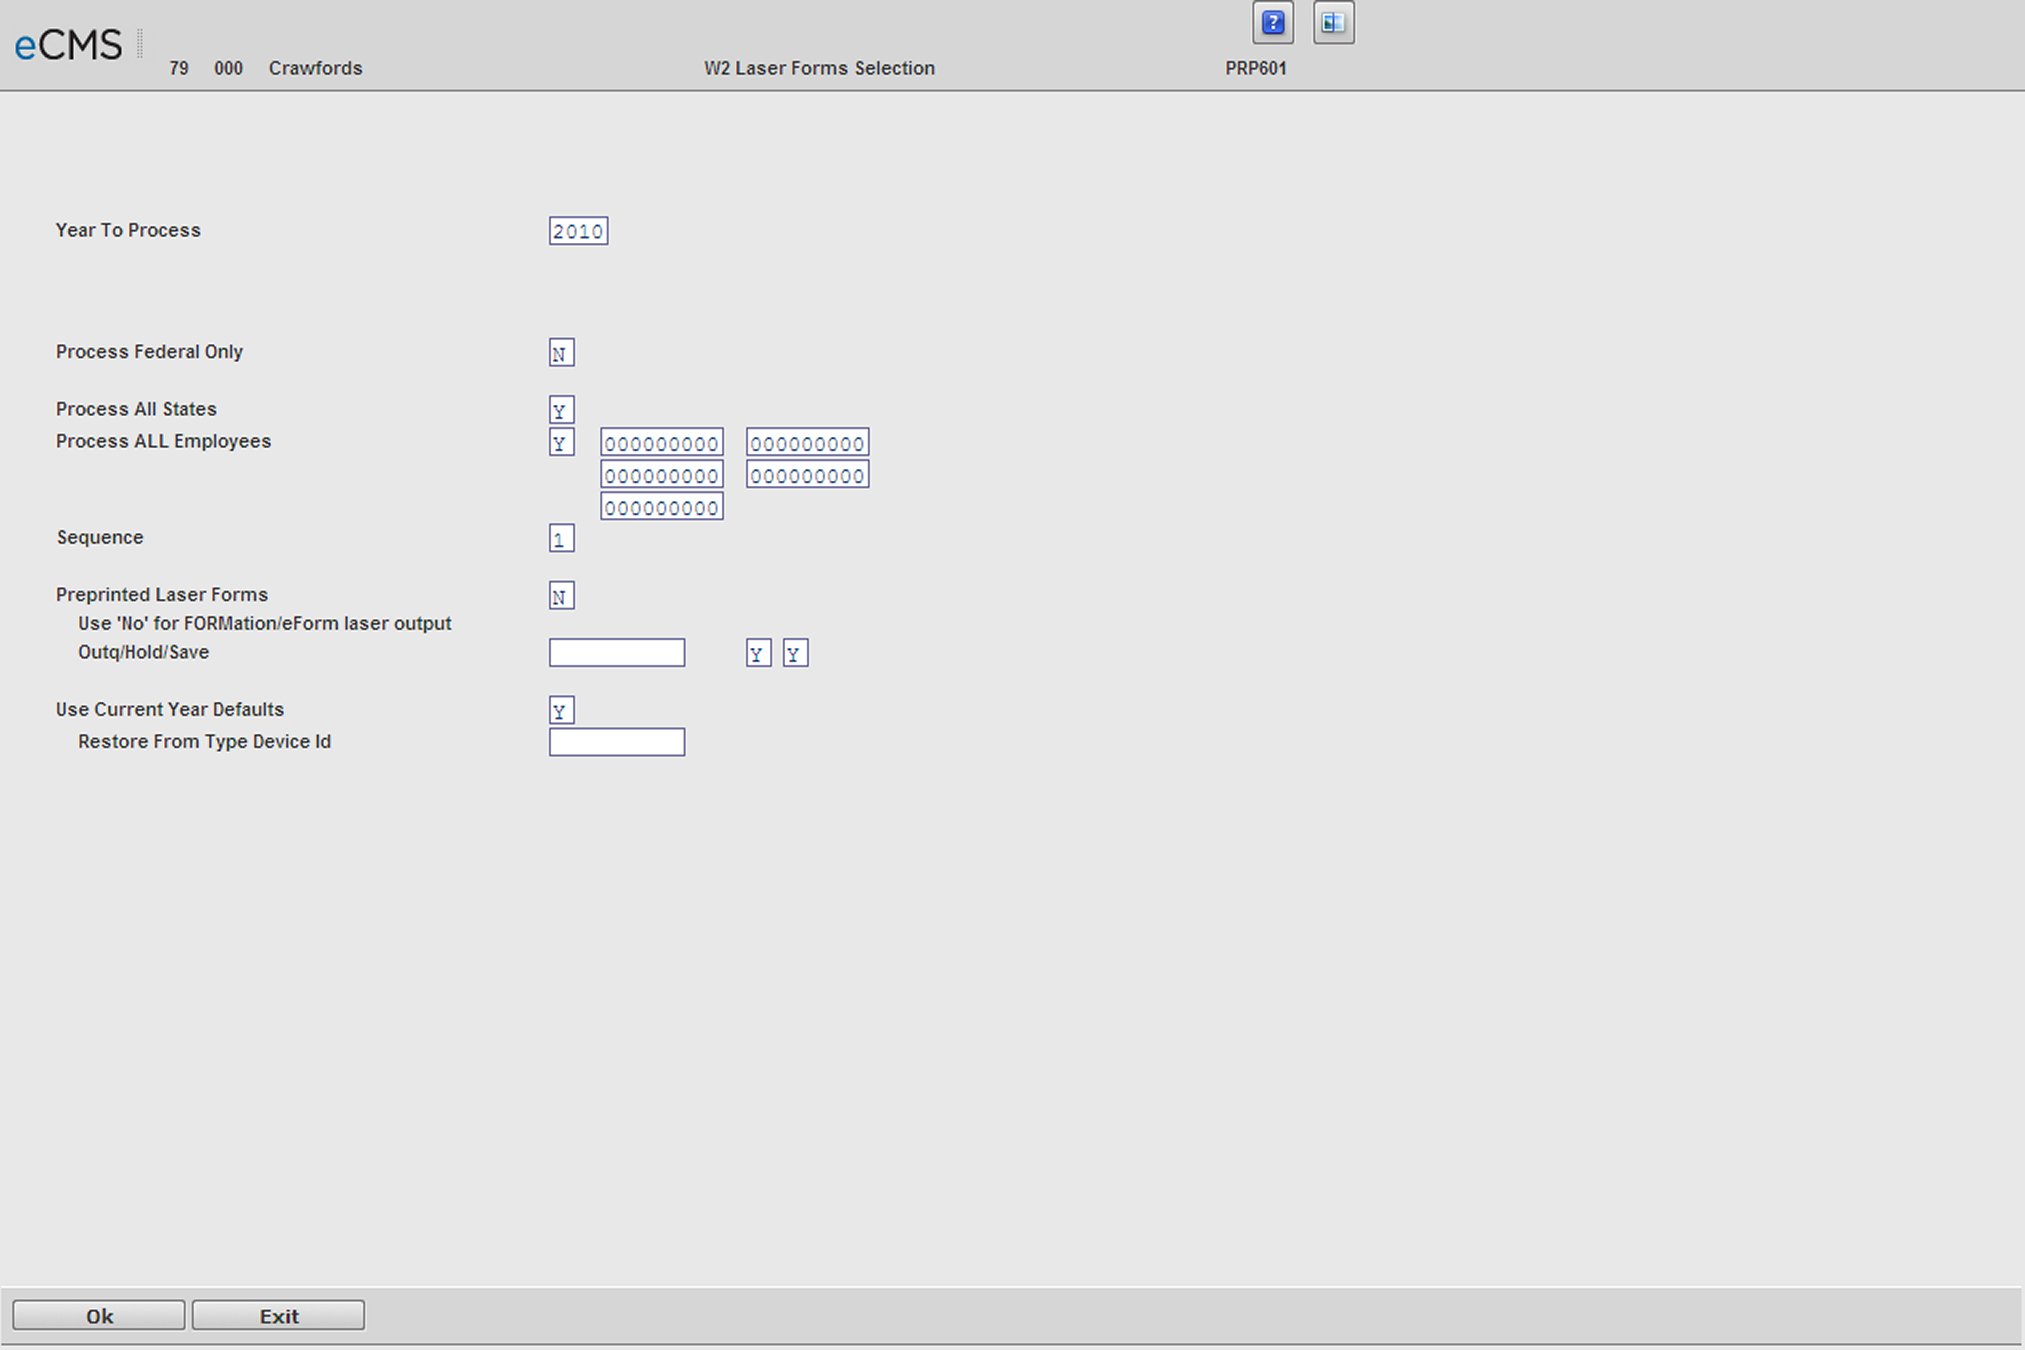Select the Process ALL Employees Y field
Screen dimensions: 2025x1350
561,442
